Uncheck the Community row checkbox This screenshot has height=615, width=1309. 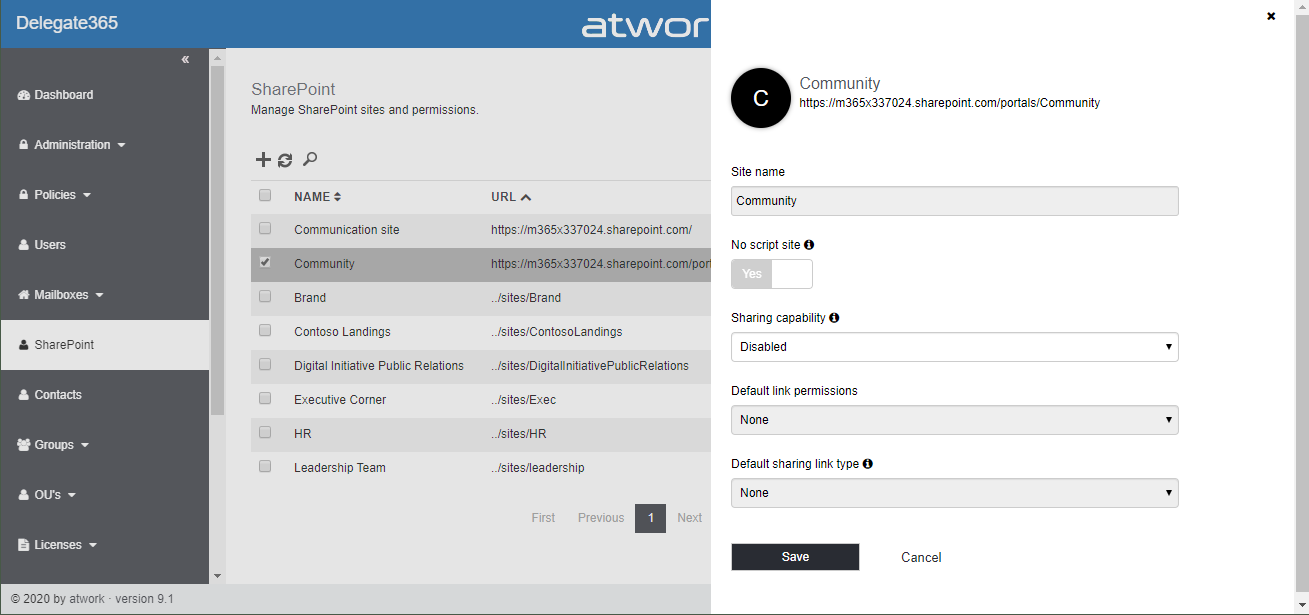[x=265, y=262]
